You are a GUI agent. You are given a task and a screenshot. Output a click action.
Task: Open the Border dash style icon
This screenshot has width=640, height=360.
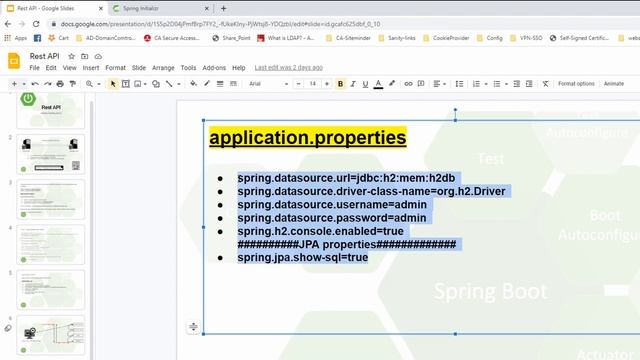pos(233,84)
